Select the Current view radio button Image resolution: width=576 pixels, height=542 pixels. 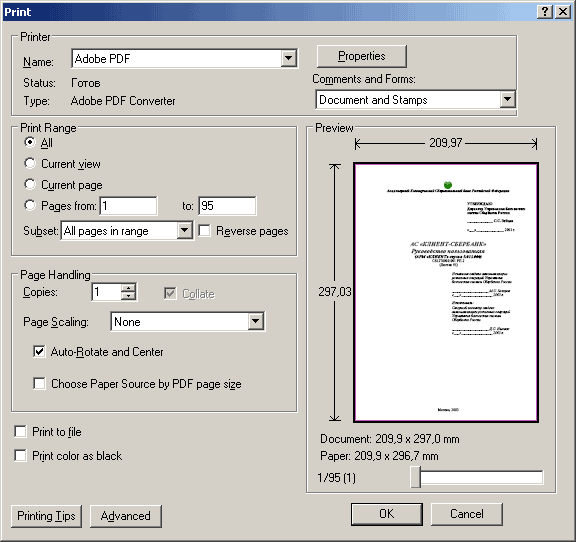pos(30,163)
